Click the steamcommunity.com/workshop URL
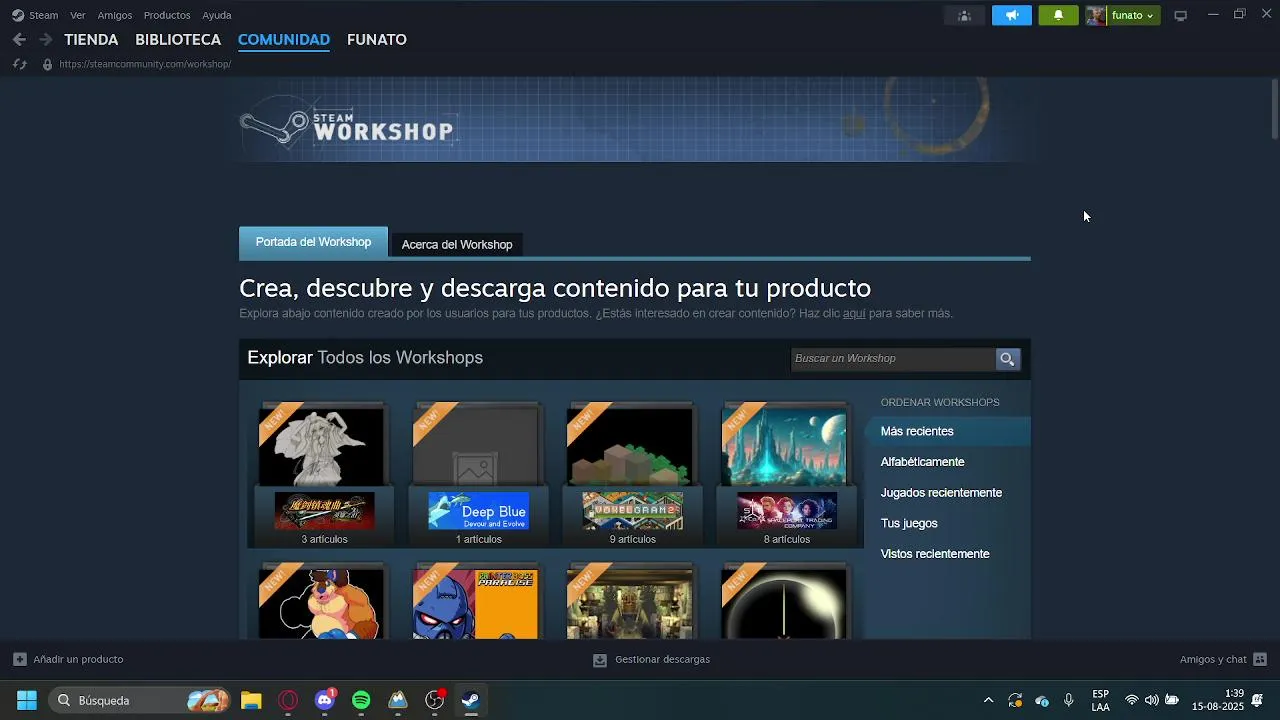Screen dimensions: 1280x720 [x=145, y=64]
